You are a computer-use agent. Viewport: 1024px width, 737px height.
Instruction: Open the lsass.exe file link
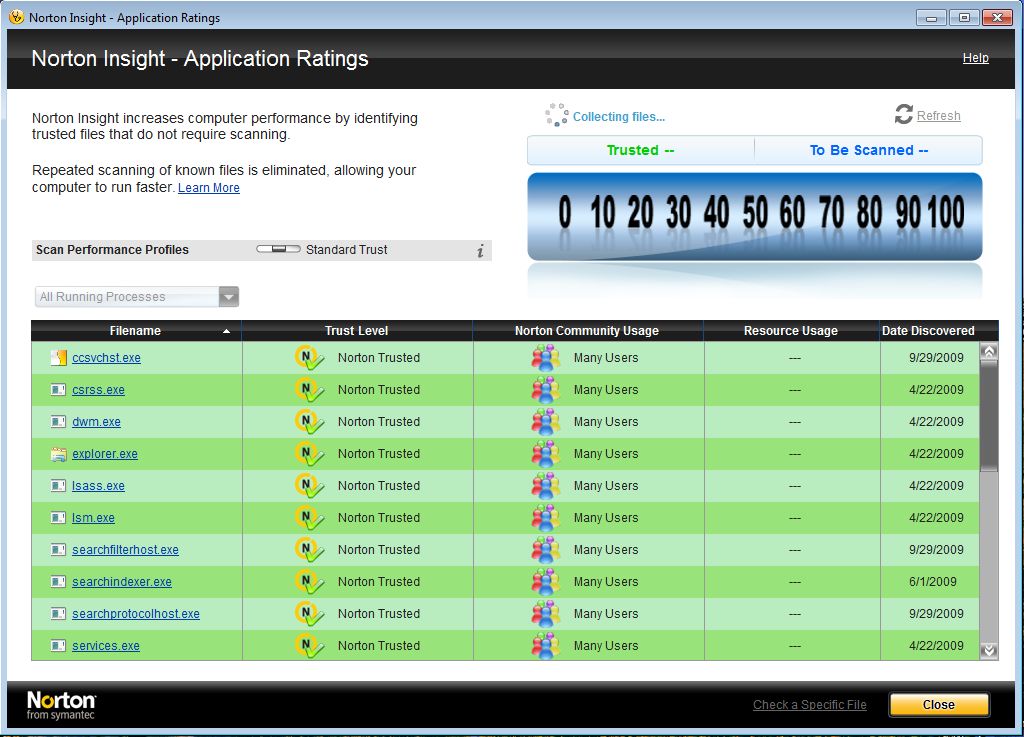(99, 486)
